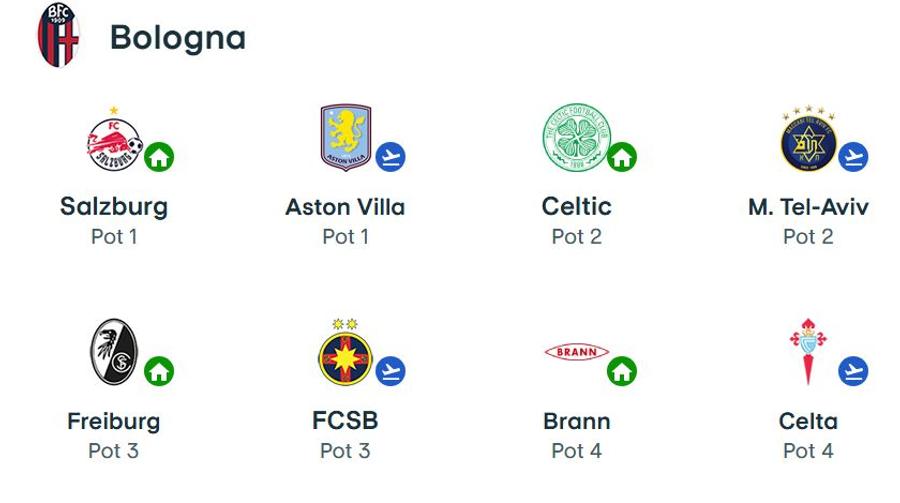
Task: Click home icon next to Celtic
Action: point(622,157)
